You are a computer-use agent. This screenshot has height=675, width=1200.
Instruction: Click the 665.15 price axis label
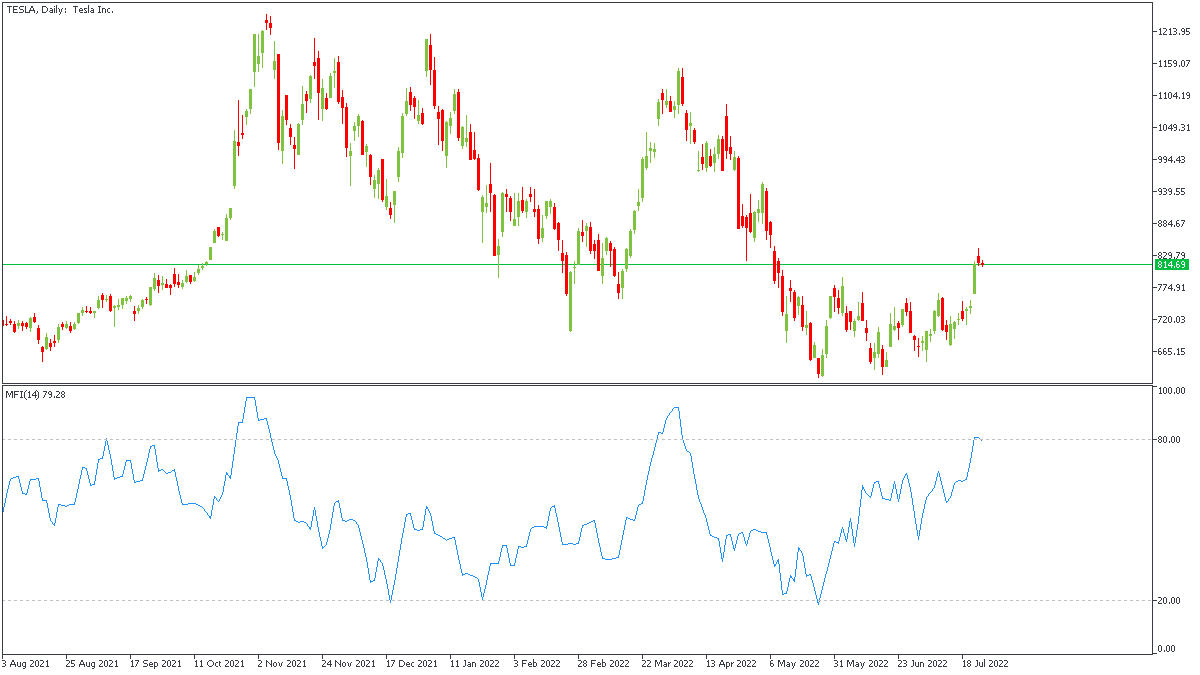click(1172, 352)
